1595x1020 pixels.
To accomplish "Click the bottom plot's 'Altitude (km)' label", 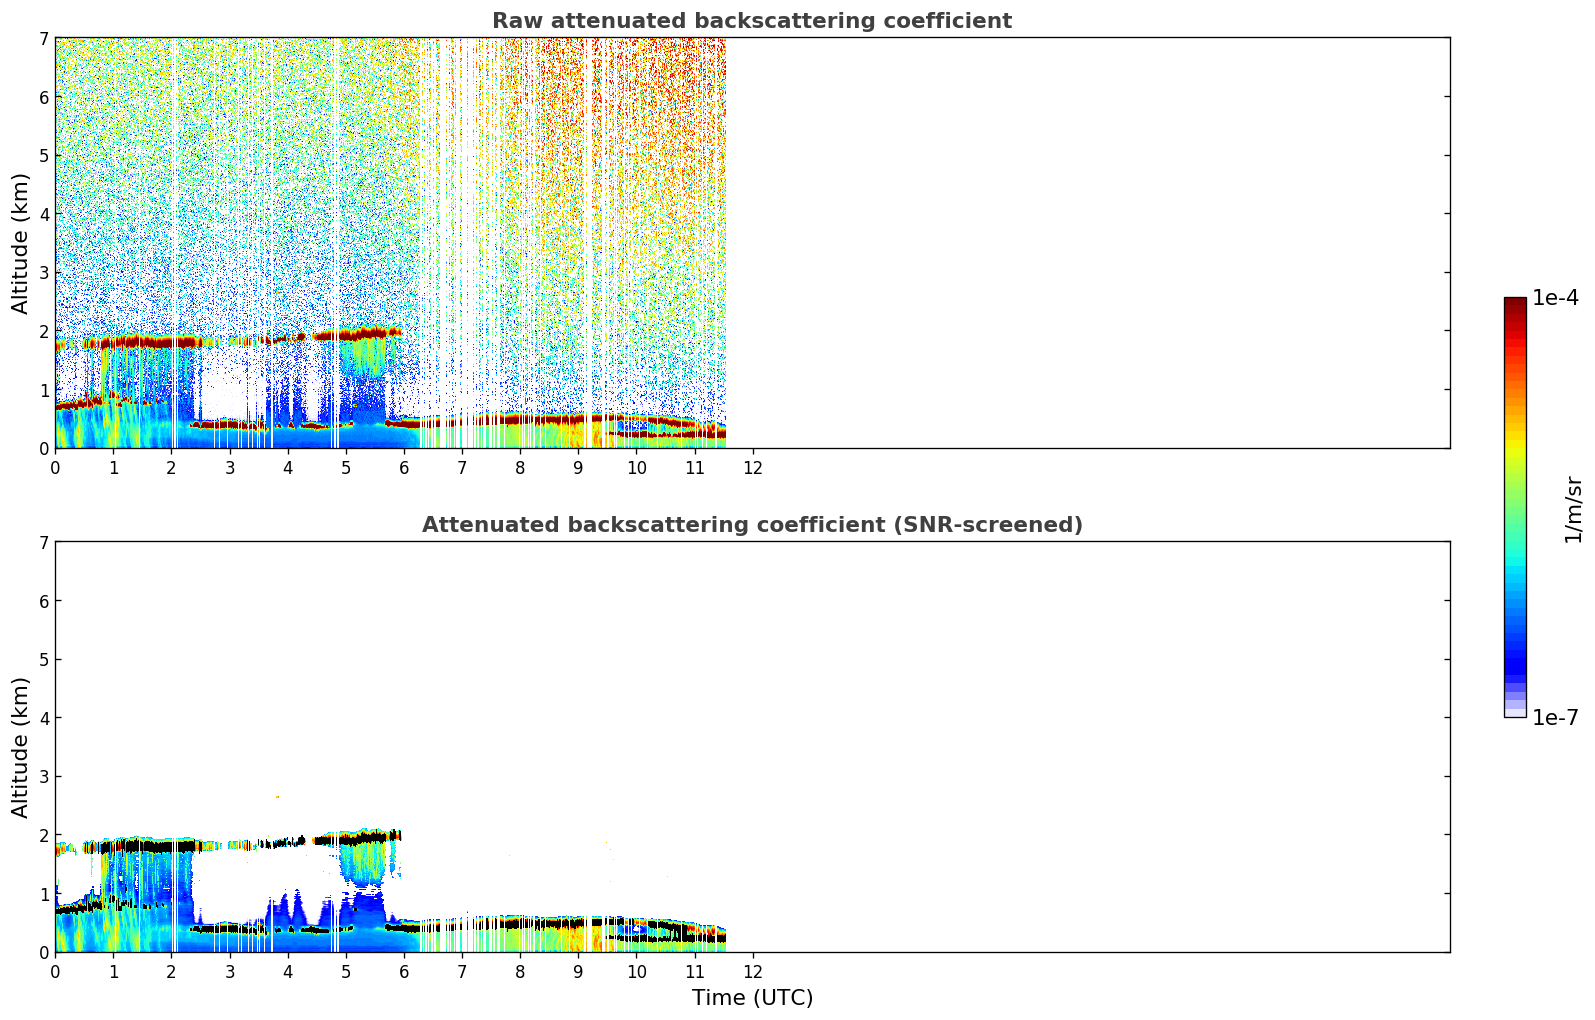I will pyautogui.click(x=21, y=747).
